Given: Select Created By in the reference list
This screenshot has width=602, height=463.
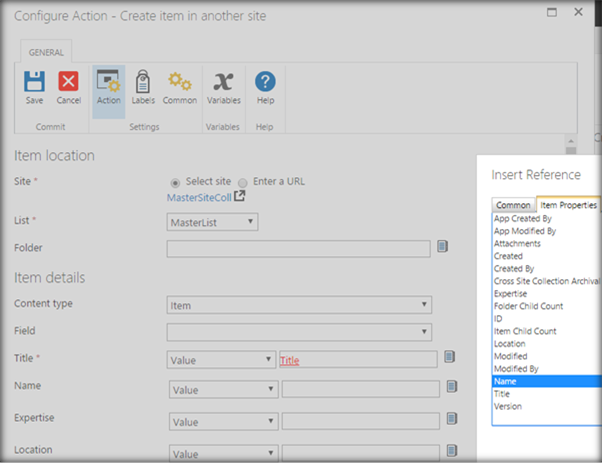Looking at the screenshot, I should (x=514, y=269).
